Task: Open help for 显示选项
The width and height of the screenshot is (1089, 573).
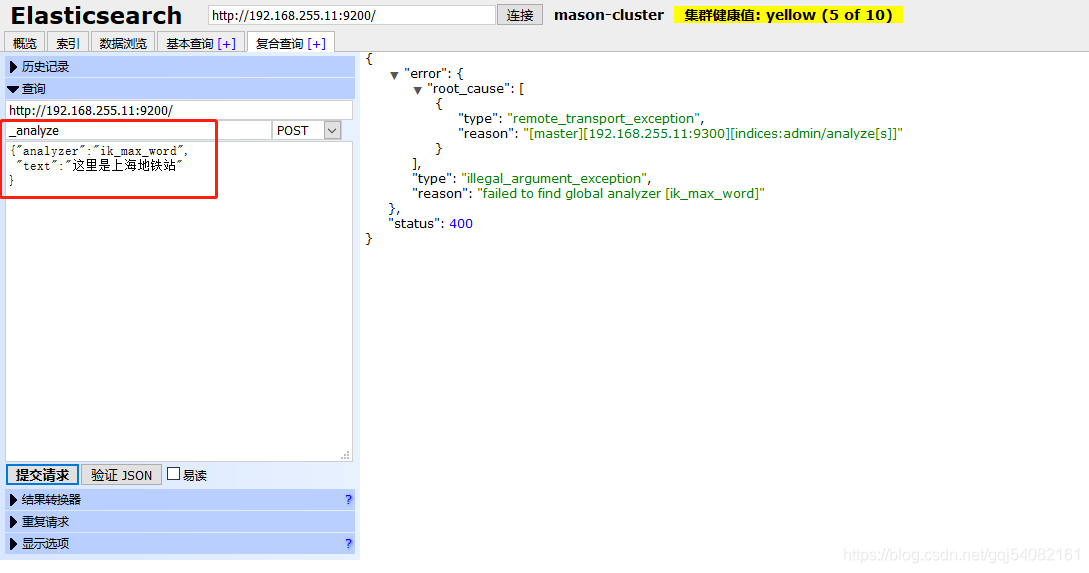Action: pos(349,544)
